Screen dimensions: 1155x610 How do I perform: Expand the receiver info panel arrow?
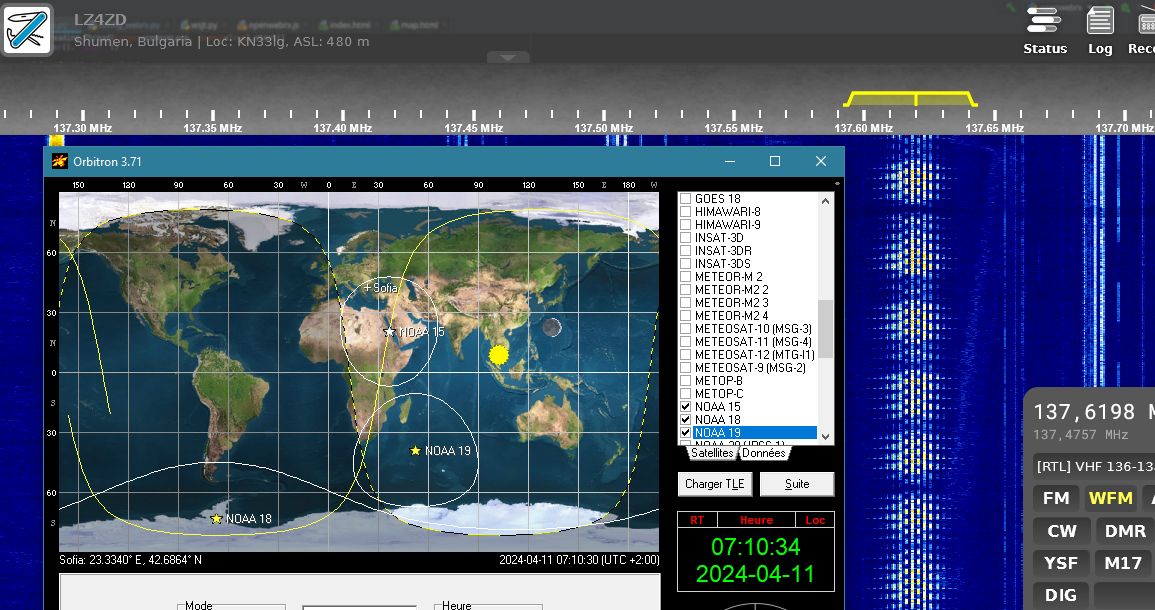[508, 58]
